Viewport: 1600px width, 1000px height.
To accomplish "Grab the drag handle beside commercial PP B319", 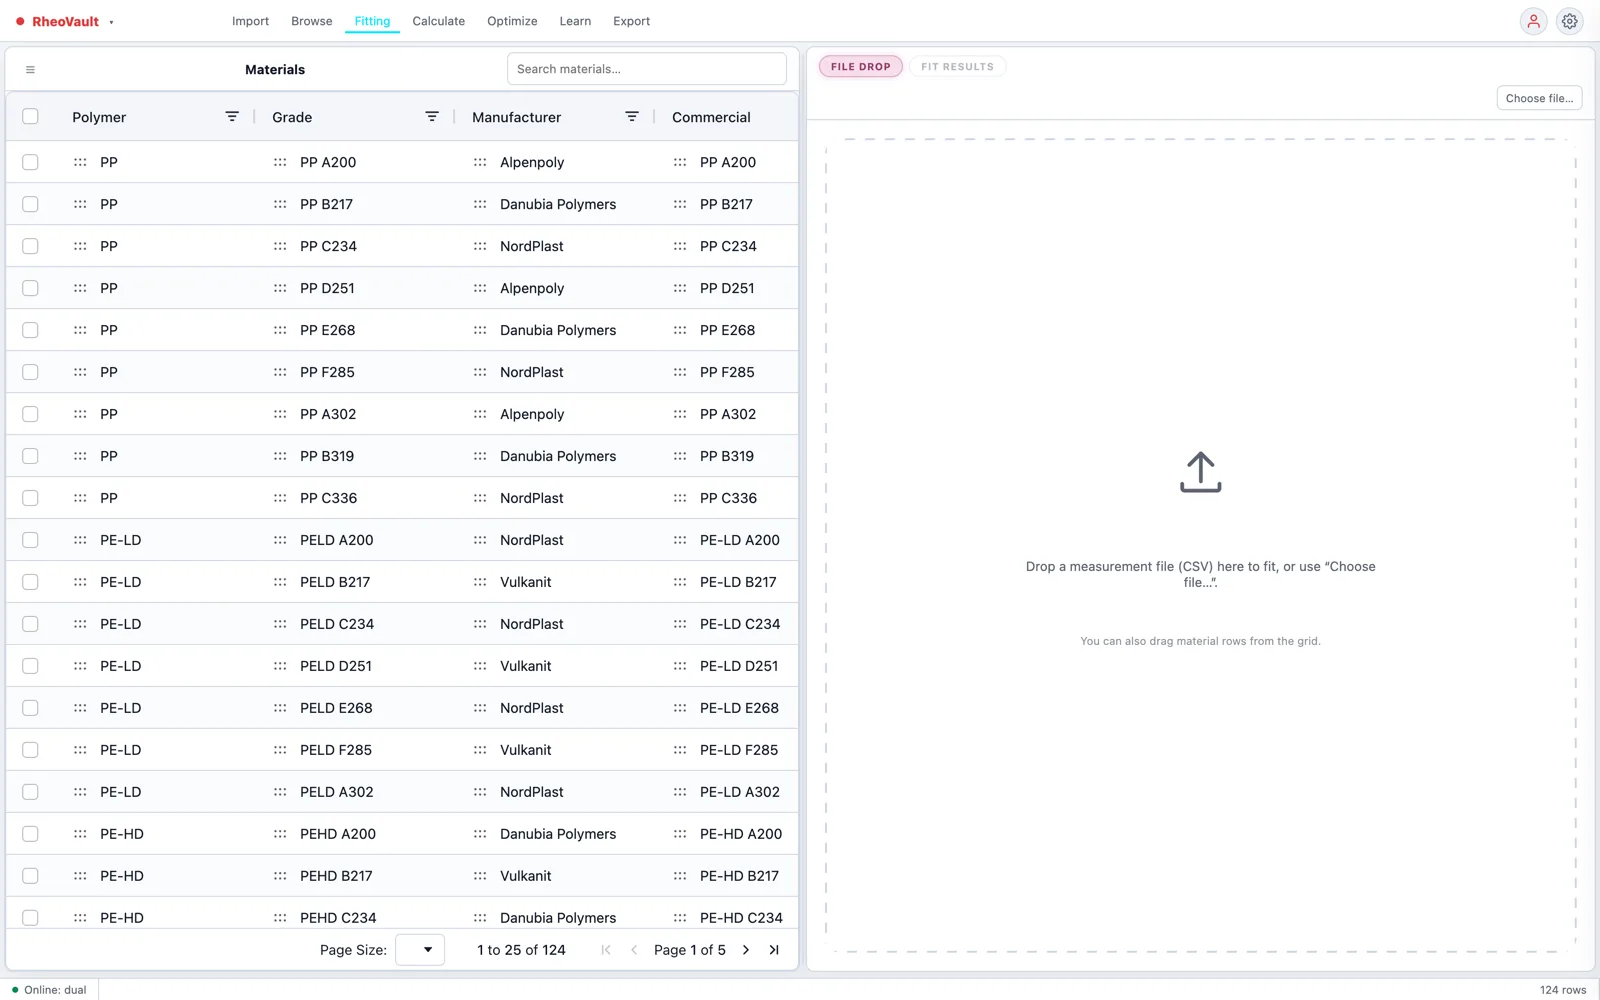I will tap(680, 456).
